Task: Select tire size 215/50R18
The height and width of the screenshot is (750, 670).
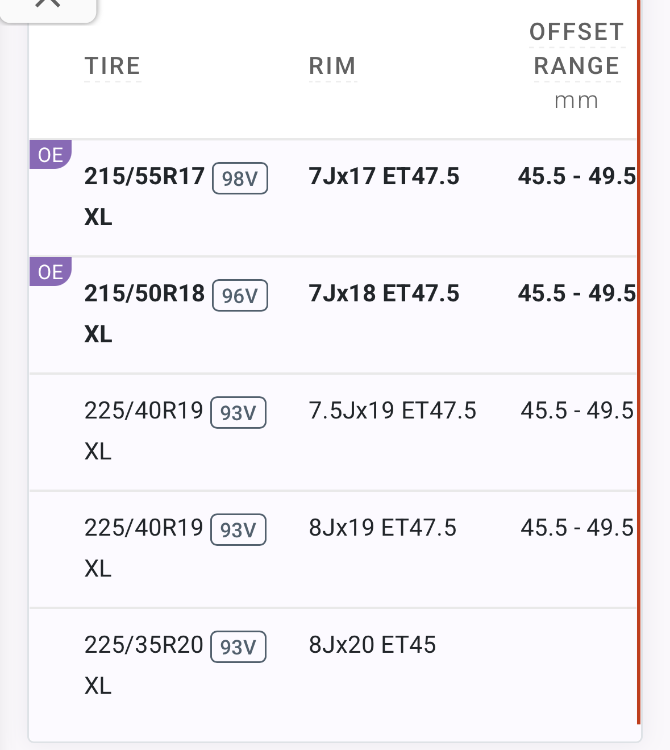Action: (144, 293)
